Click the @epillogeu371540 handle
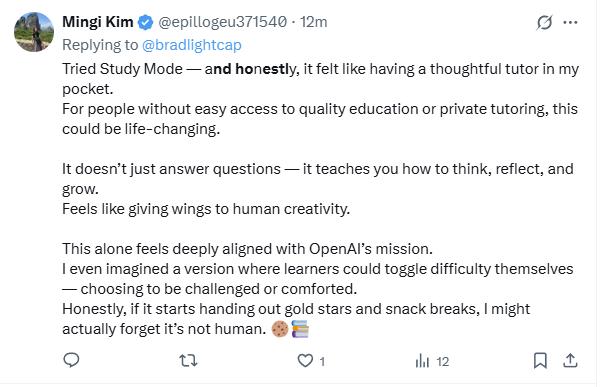 click(x=222, y=22)
